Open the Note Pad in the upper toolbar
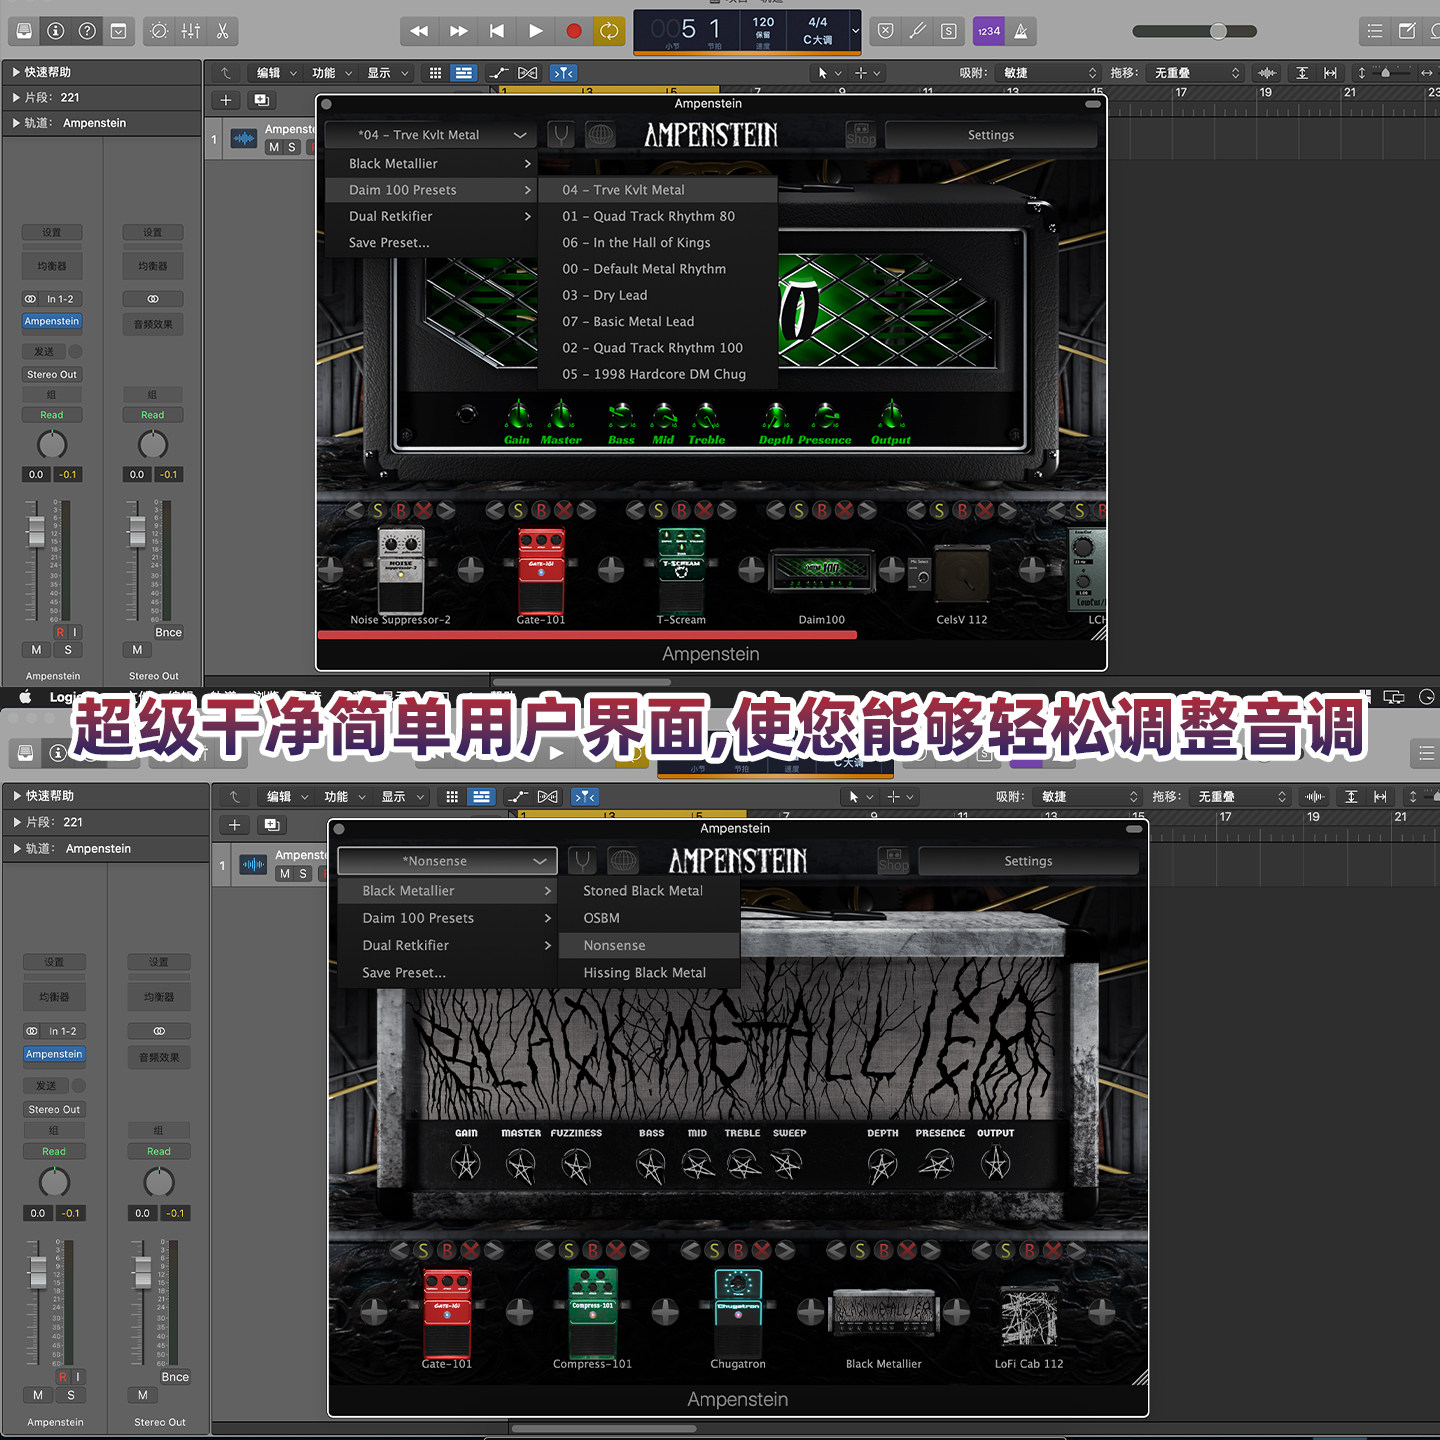 tap(1407, 31)
